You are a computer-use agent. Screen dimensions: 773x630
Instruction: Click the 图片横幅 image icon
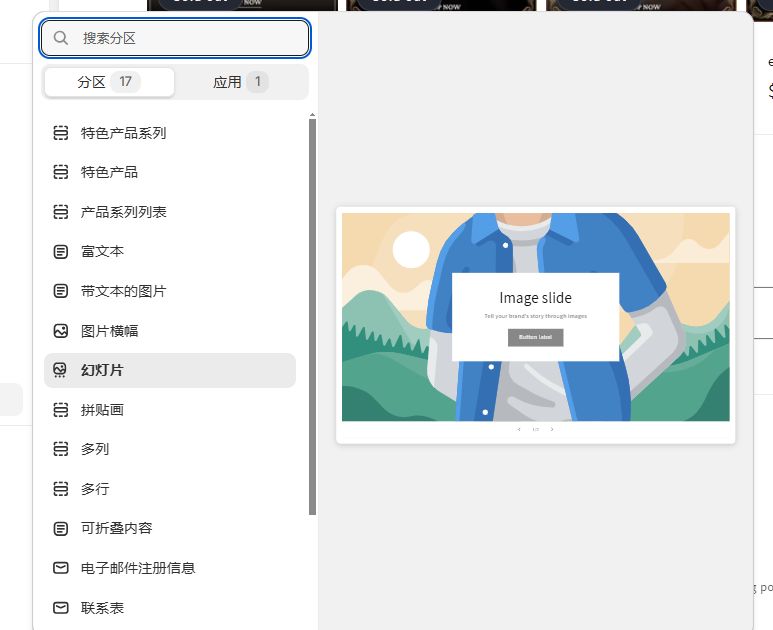click(x=61, y=331)
